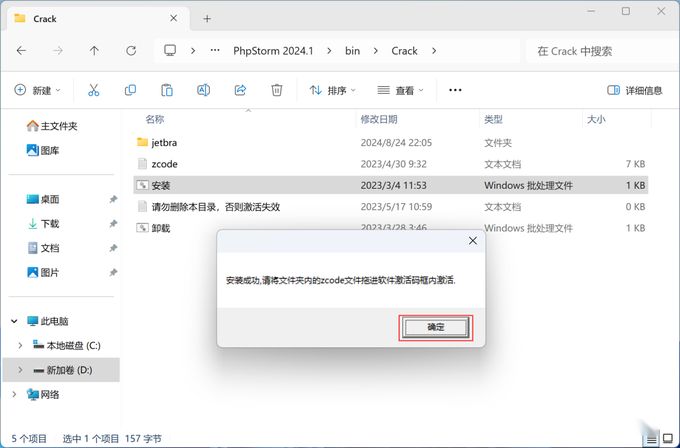Click the address bar ellipsis

click(215, 51)
